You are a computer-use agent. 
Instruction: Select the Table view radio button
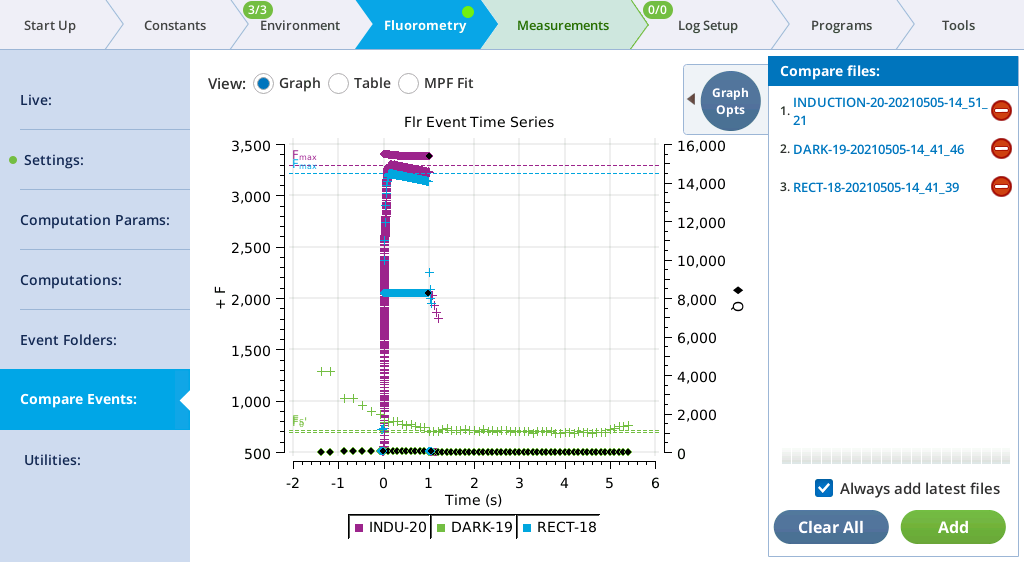[x=338, y=83]
